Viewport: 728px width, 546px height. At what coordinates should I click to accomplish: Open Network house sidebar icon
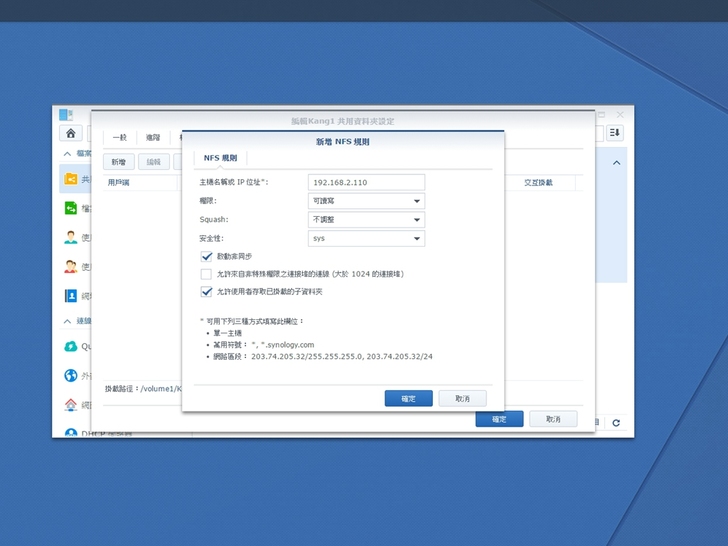(71, 404)
